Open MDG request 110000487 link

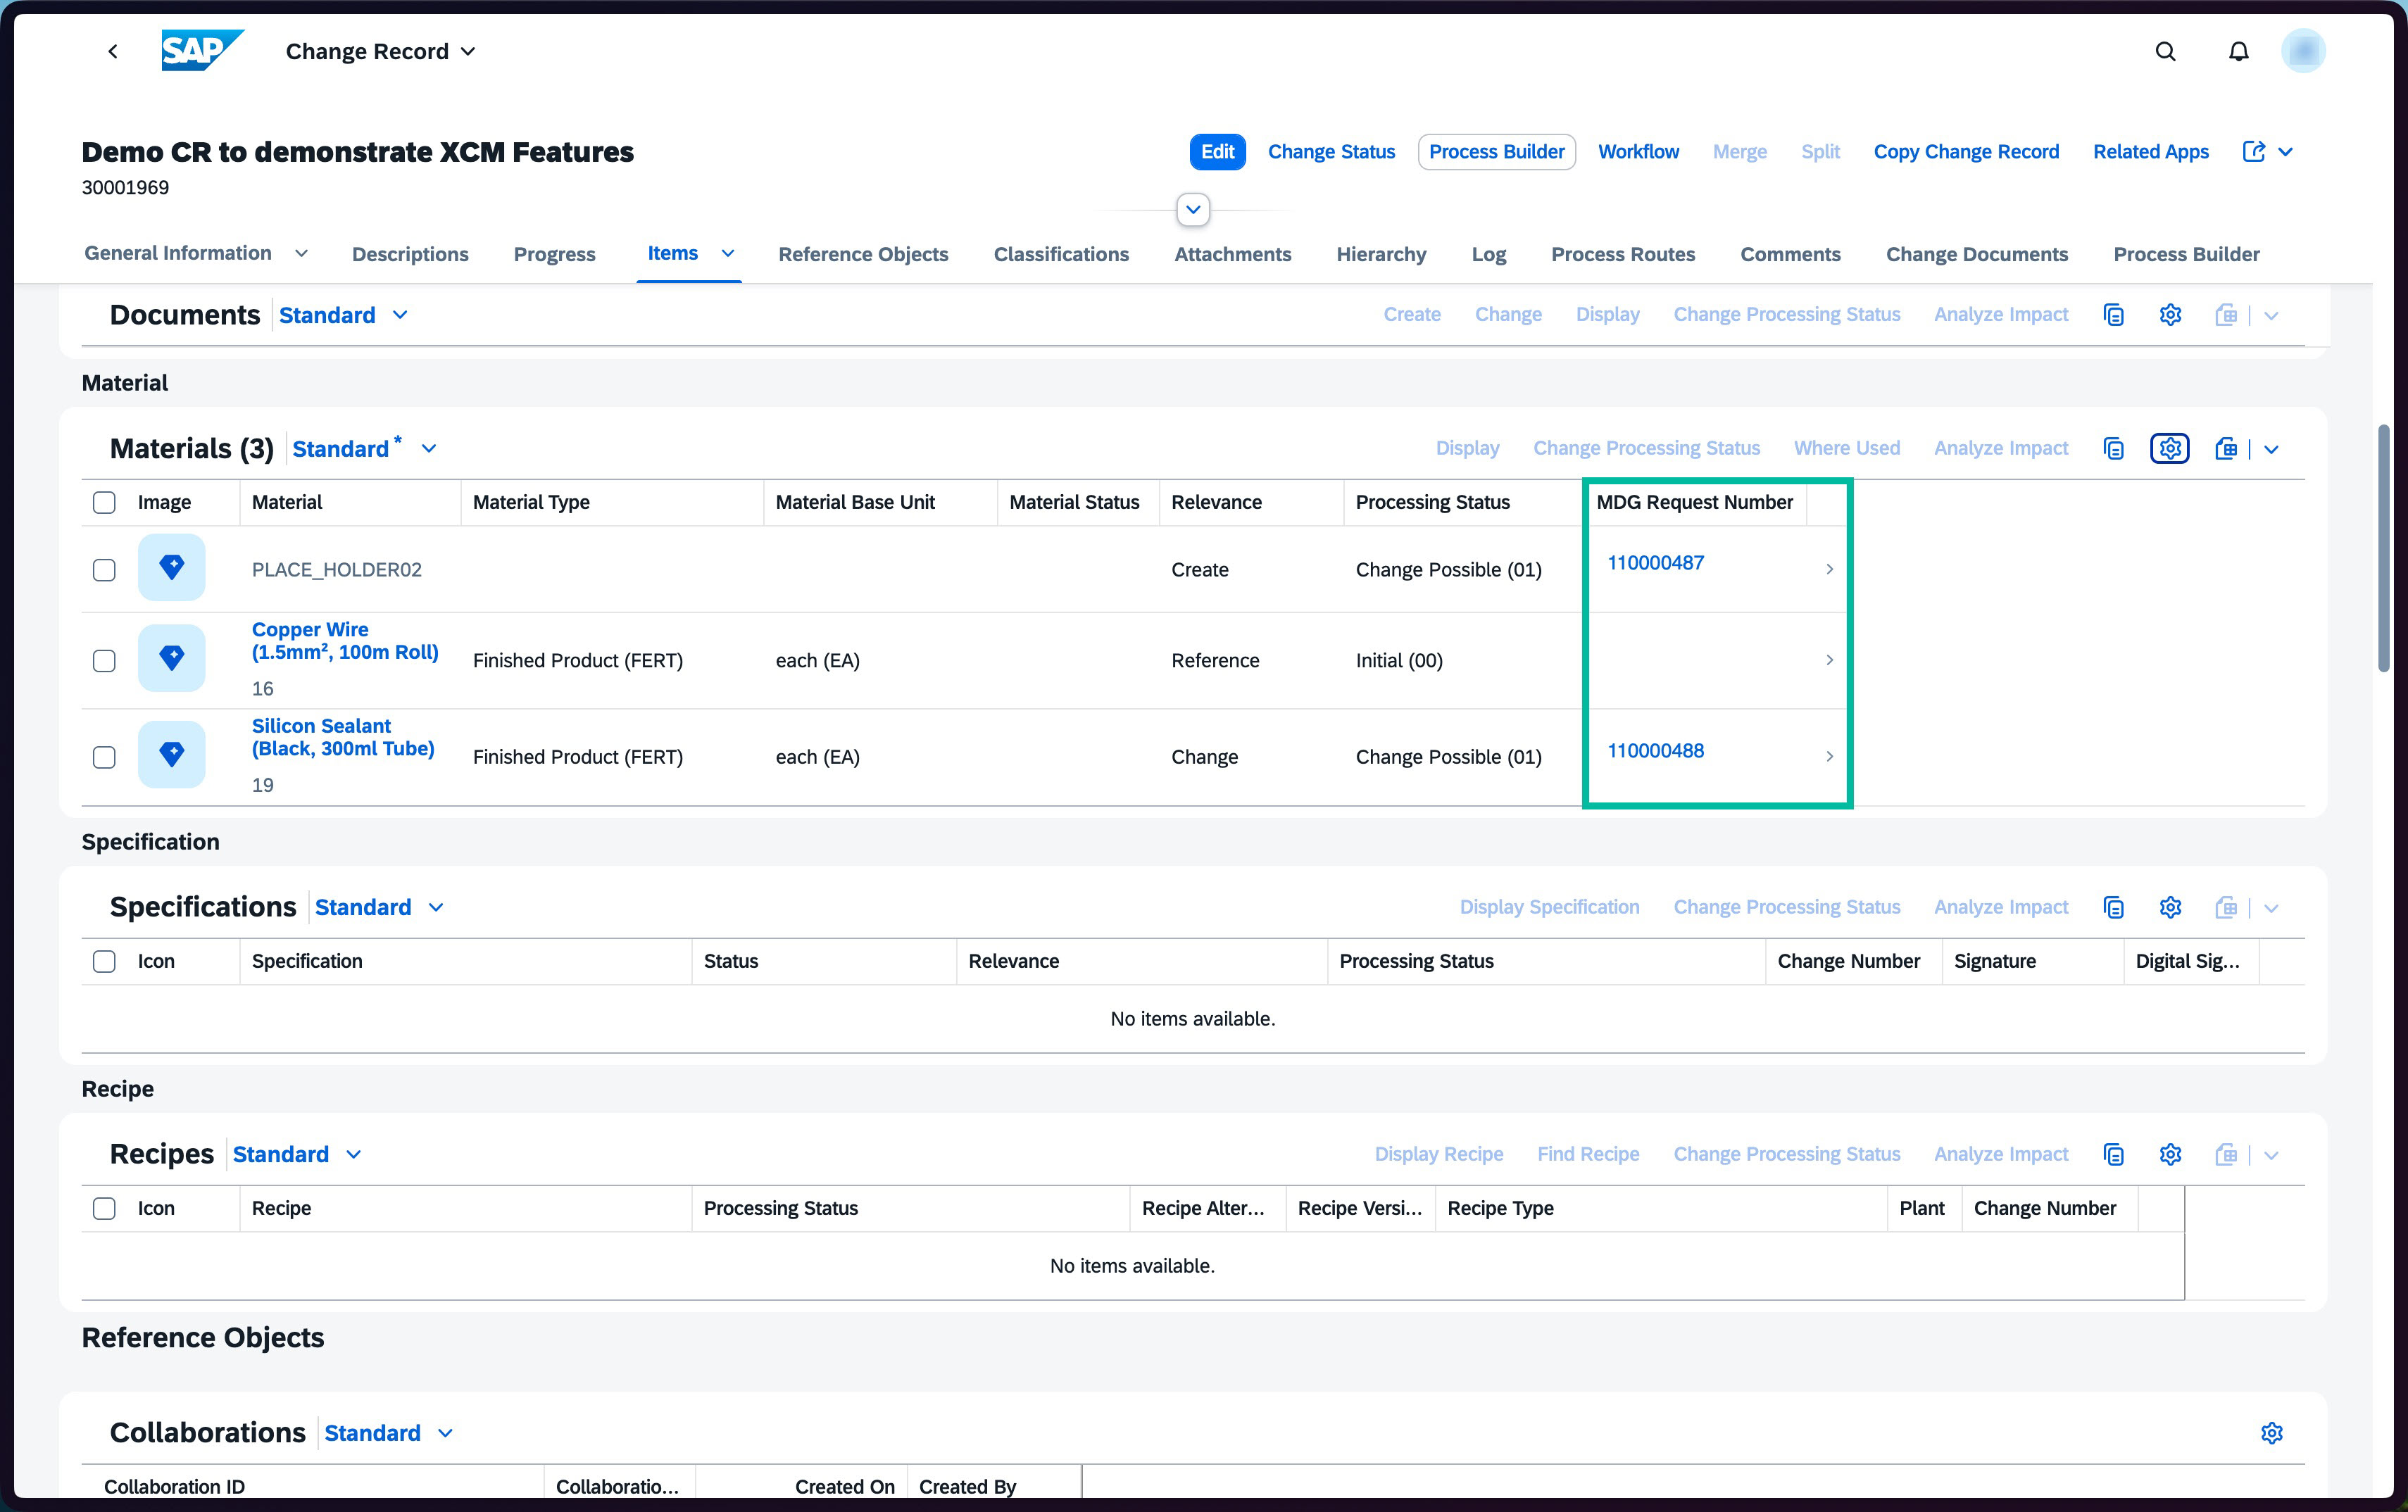tap(1655, 563)
